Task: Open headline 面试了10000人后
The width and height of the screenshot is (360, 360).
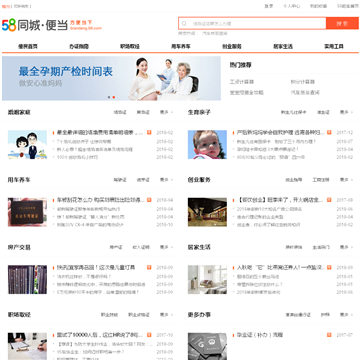Action: pos(100,335)
